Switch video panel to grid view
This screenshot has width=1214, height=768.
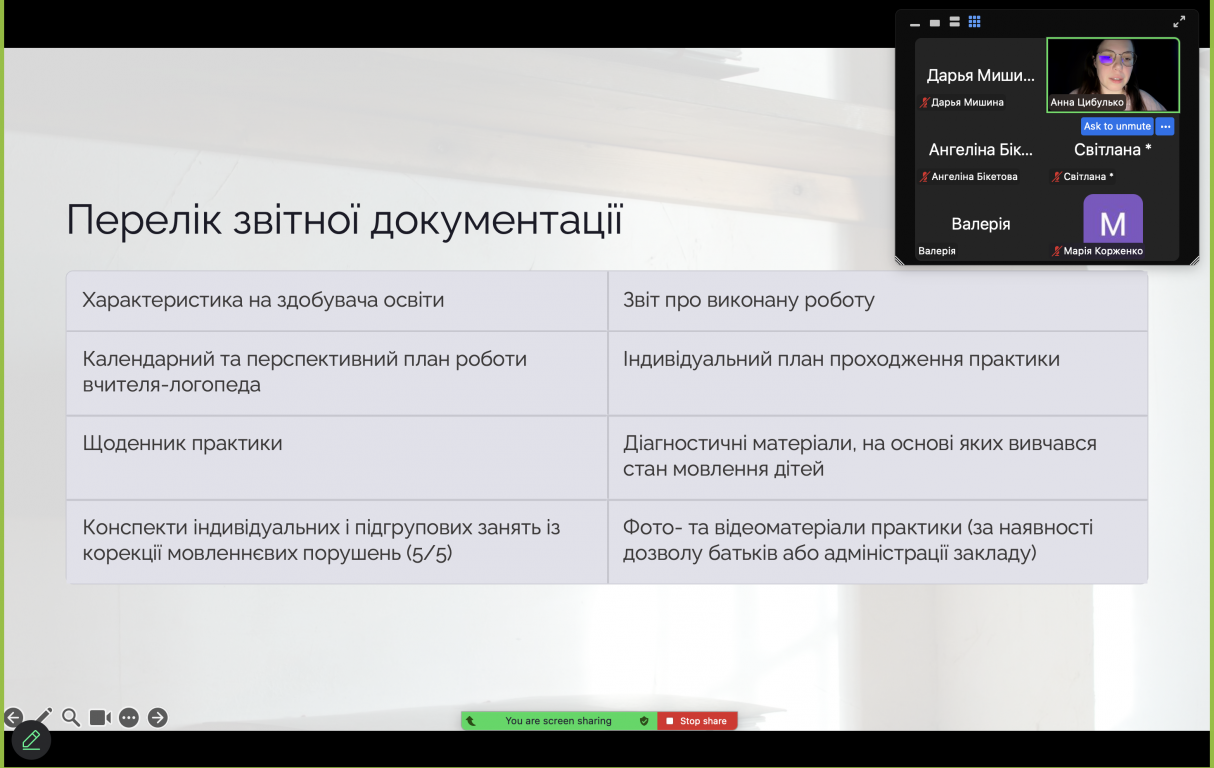coord(975,22)
